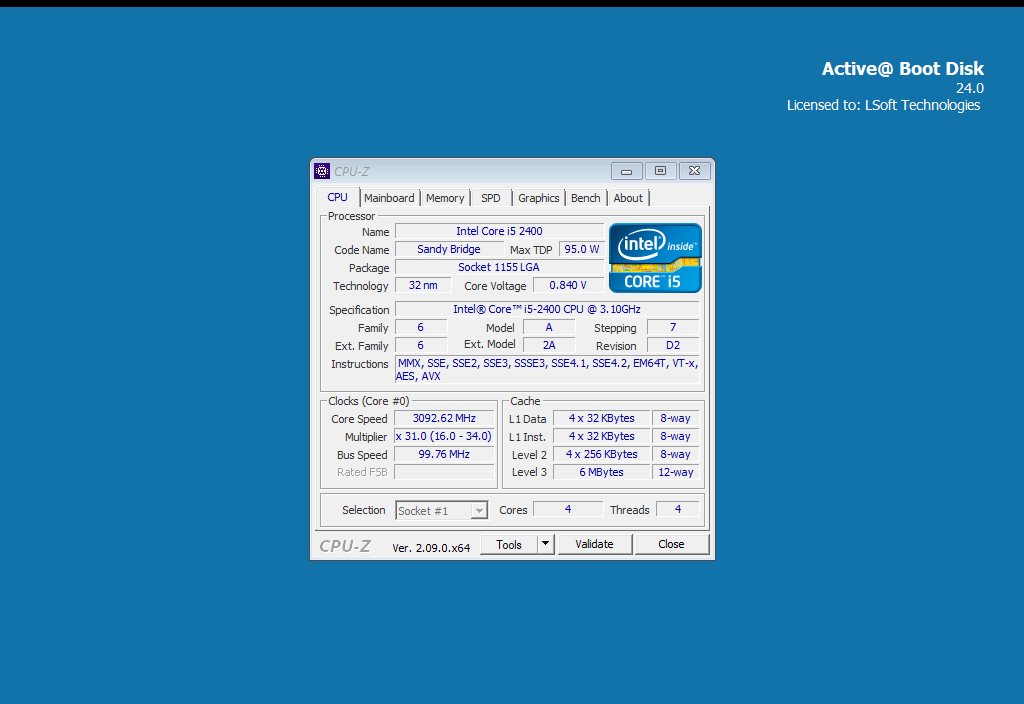This screenshot has height=704, width=1024.
Task: Maximize the CPU-Z window
Action: coord(660,171)
